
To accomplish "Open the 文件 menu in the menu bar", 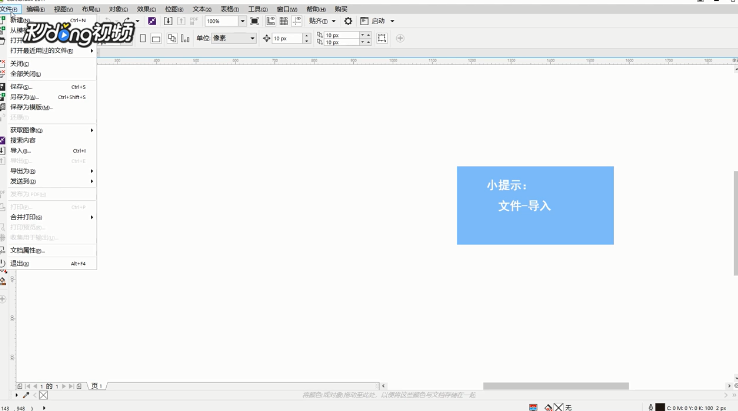I will [x=9, y=9].
